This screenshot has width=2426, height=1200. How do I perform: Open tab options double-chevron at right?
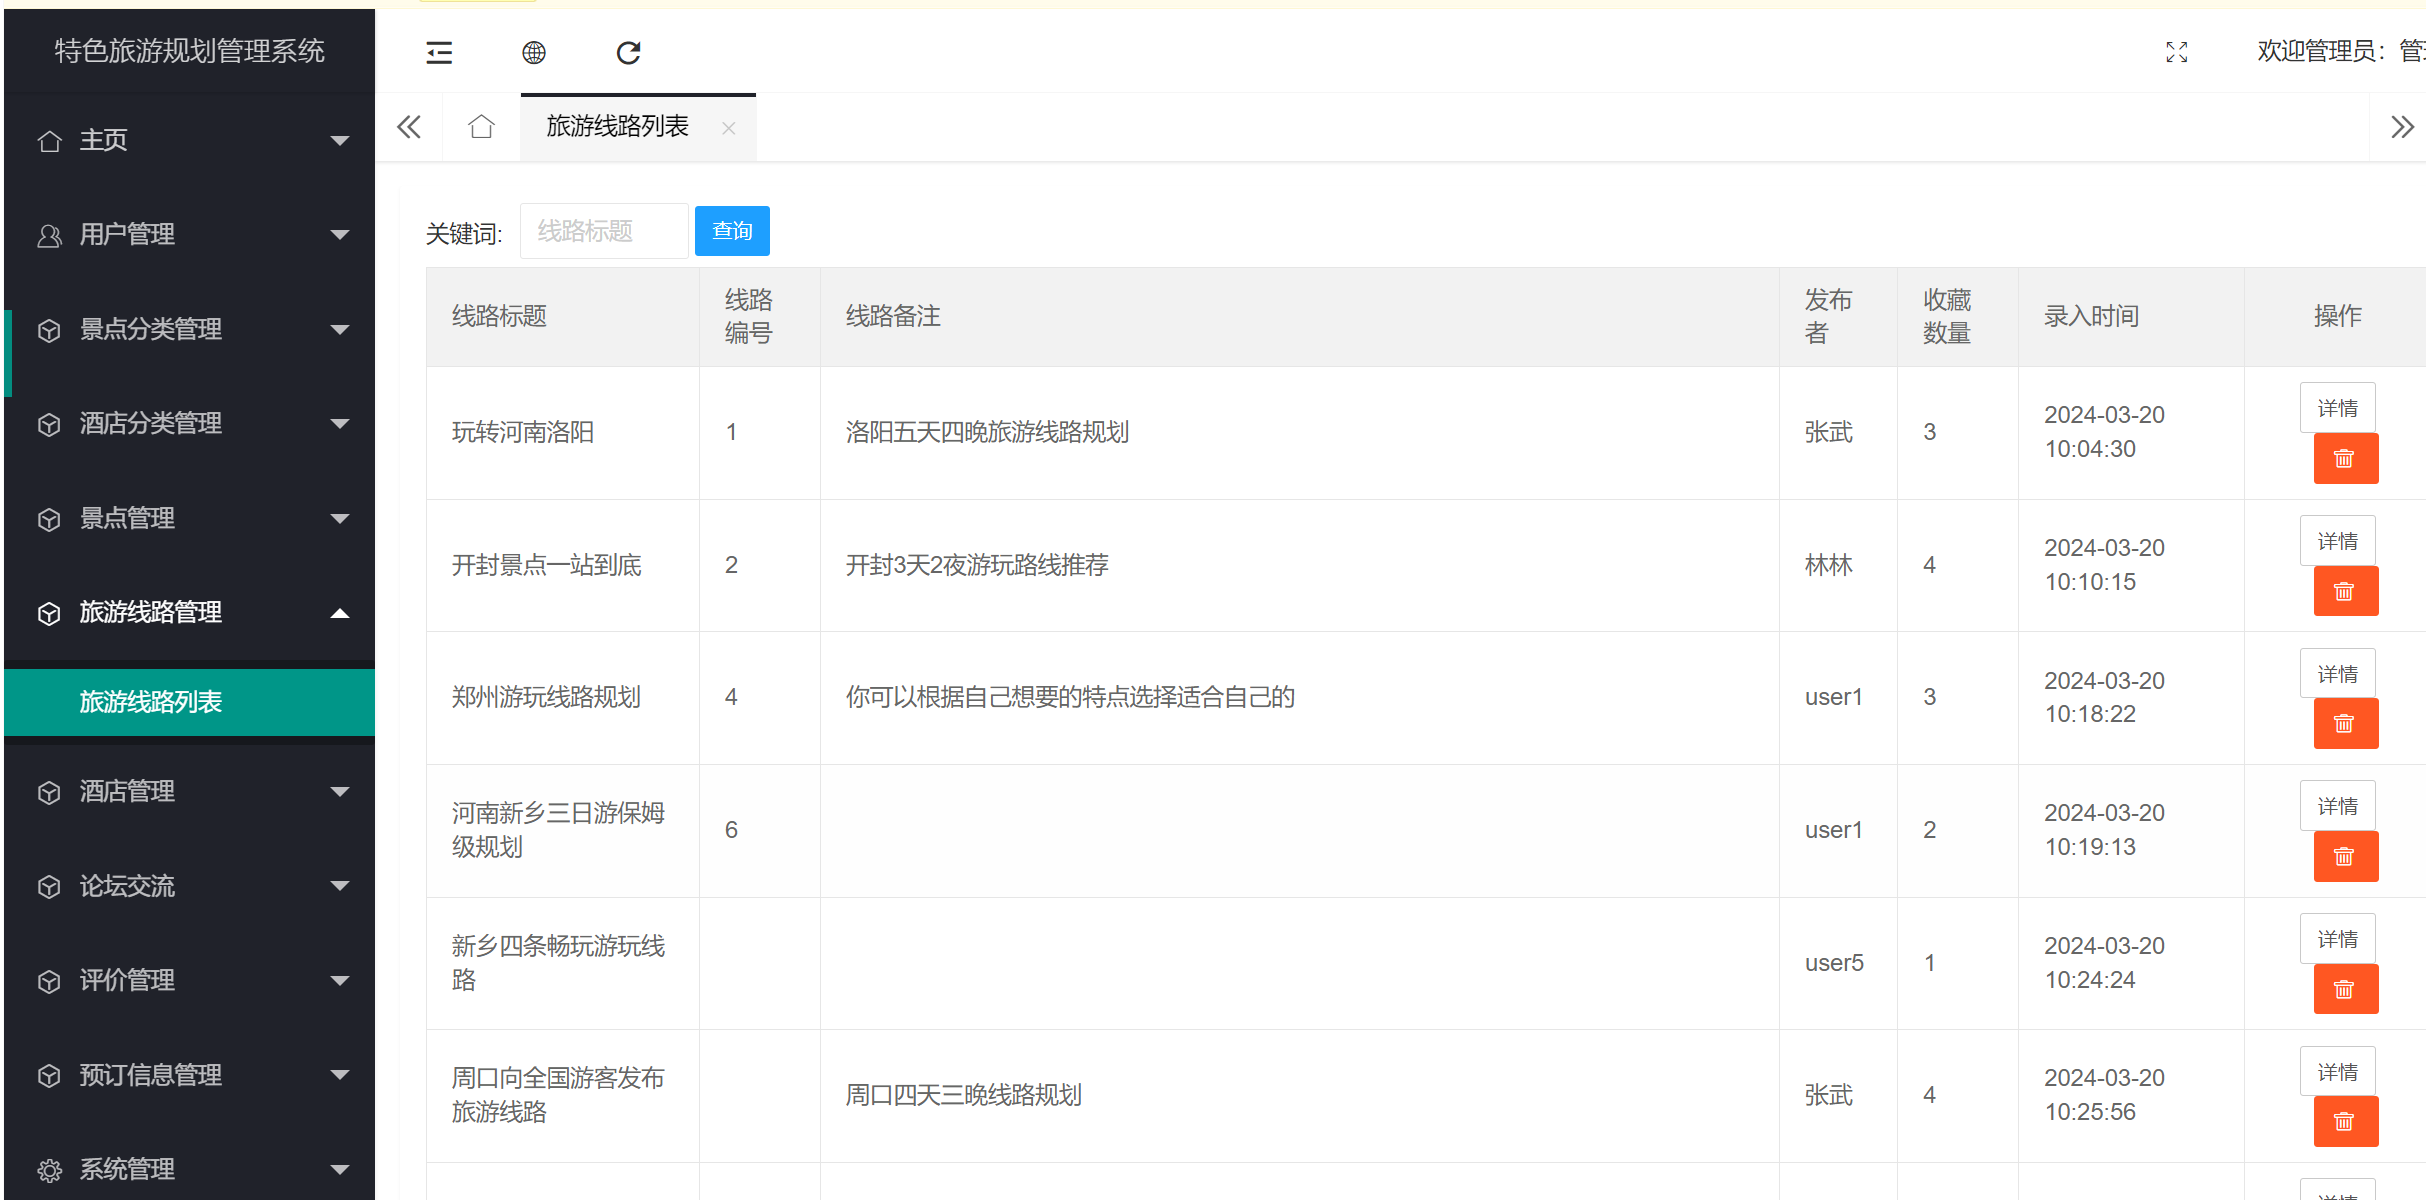pos(2402,127)
